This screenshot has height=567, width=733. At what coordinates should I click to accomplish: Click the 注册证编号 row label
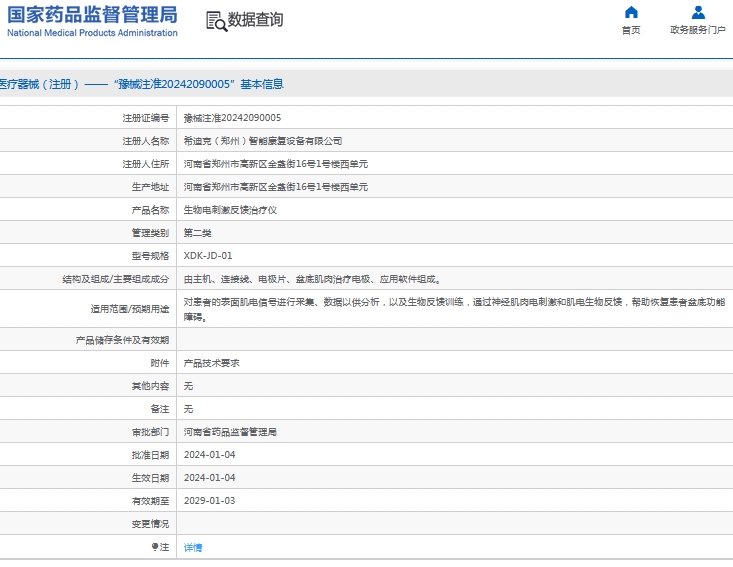click(x=146, y=118)
